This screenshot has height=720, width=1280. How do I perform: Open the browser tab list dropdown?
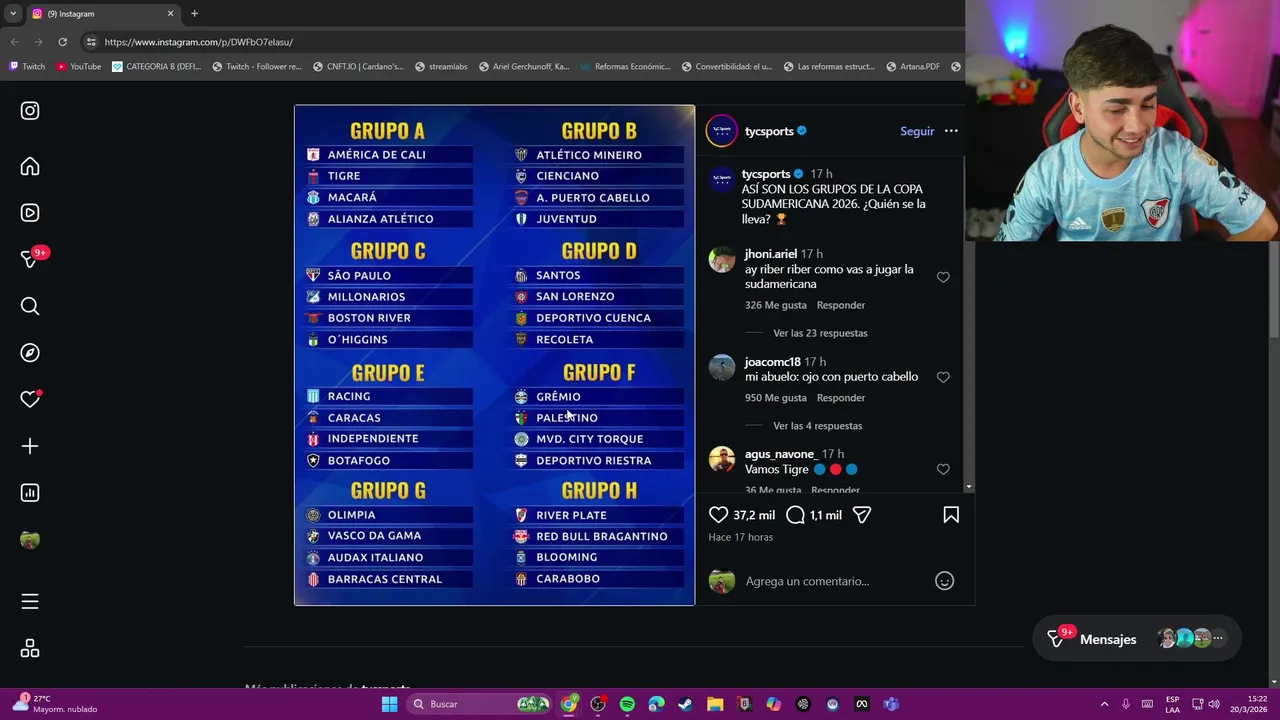pos(12,13)
